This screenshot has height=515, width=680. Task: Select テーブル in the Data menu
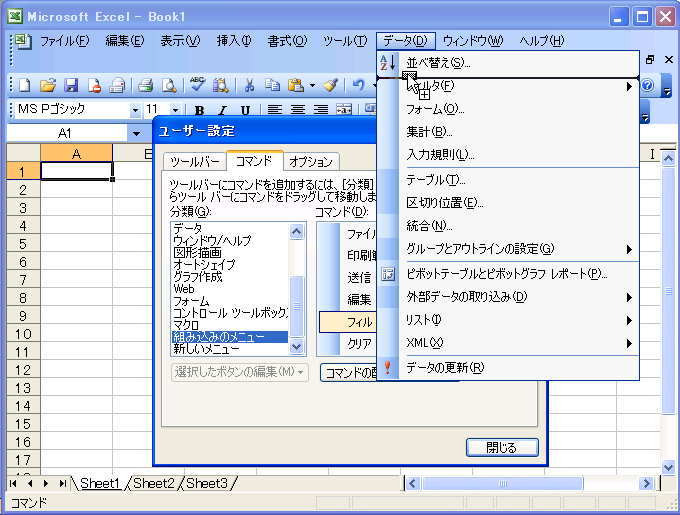click(508, 180)
